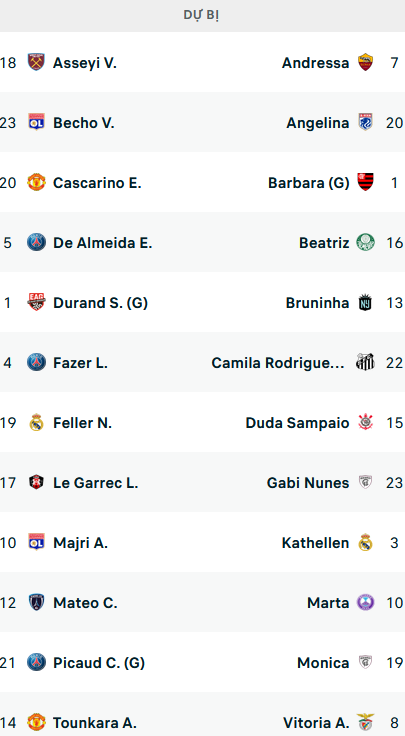Click the Corinthians crest next to Duda Sampaio
Screen dimensions: 405x736
366,423
